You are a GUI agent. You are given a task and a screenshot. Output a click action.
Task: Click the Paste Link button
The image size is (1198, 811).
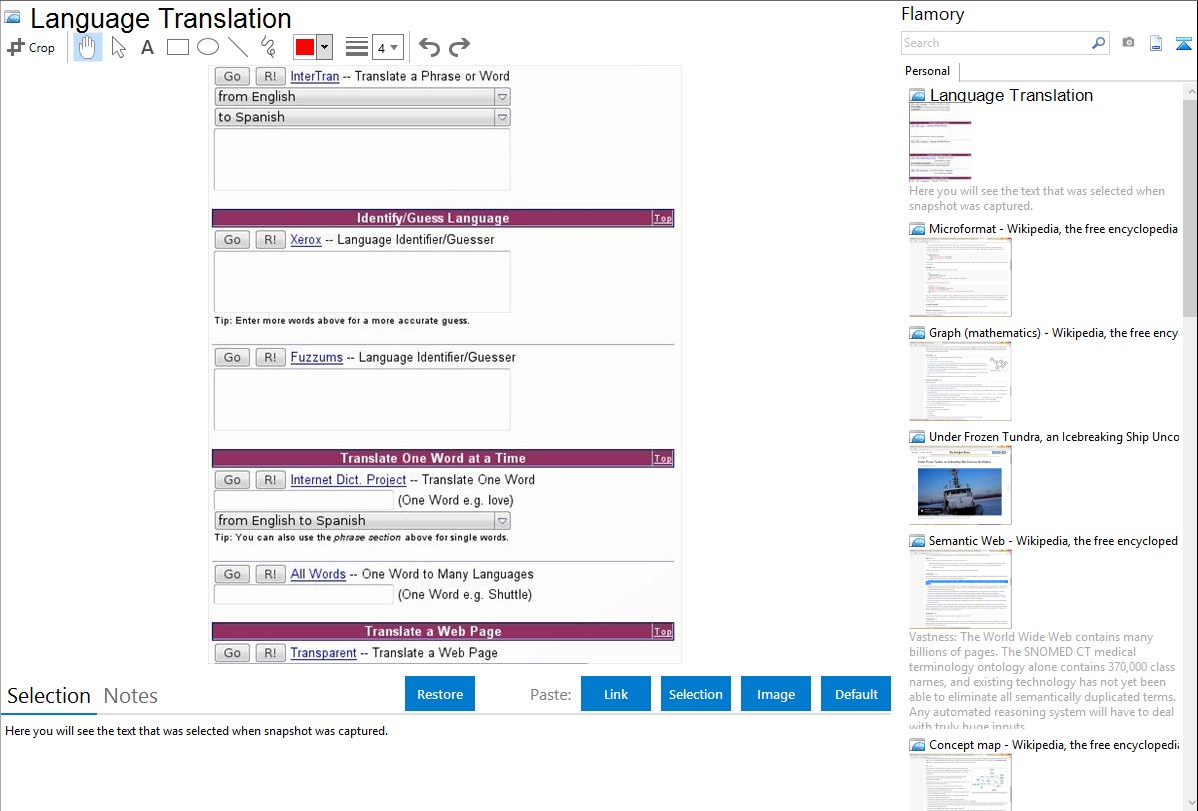(616, 694)
